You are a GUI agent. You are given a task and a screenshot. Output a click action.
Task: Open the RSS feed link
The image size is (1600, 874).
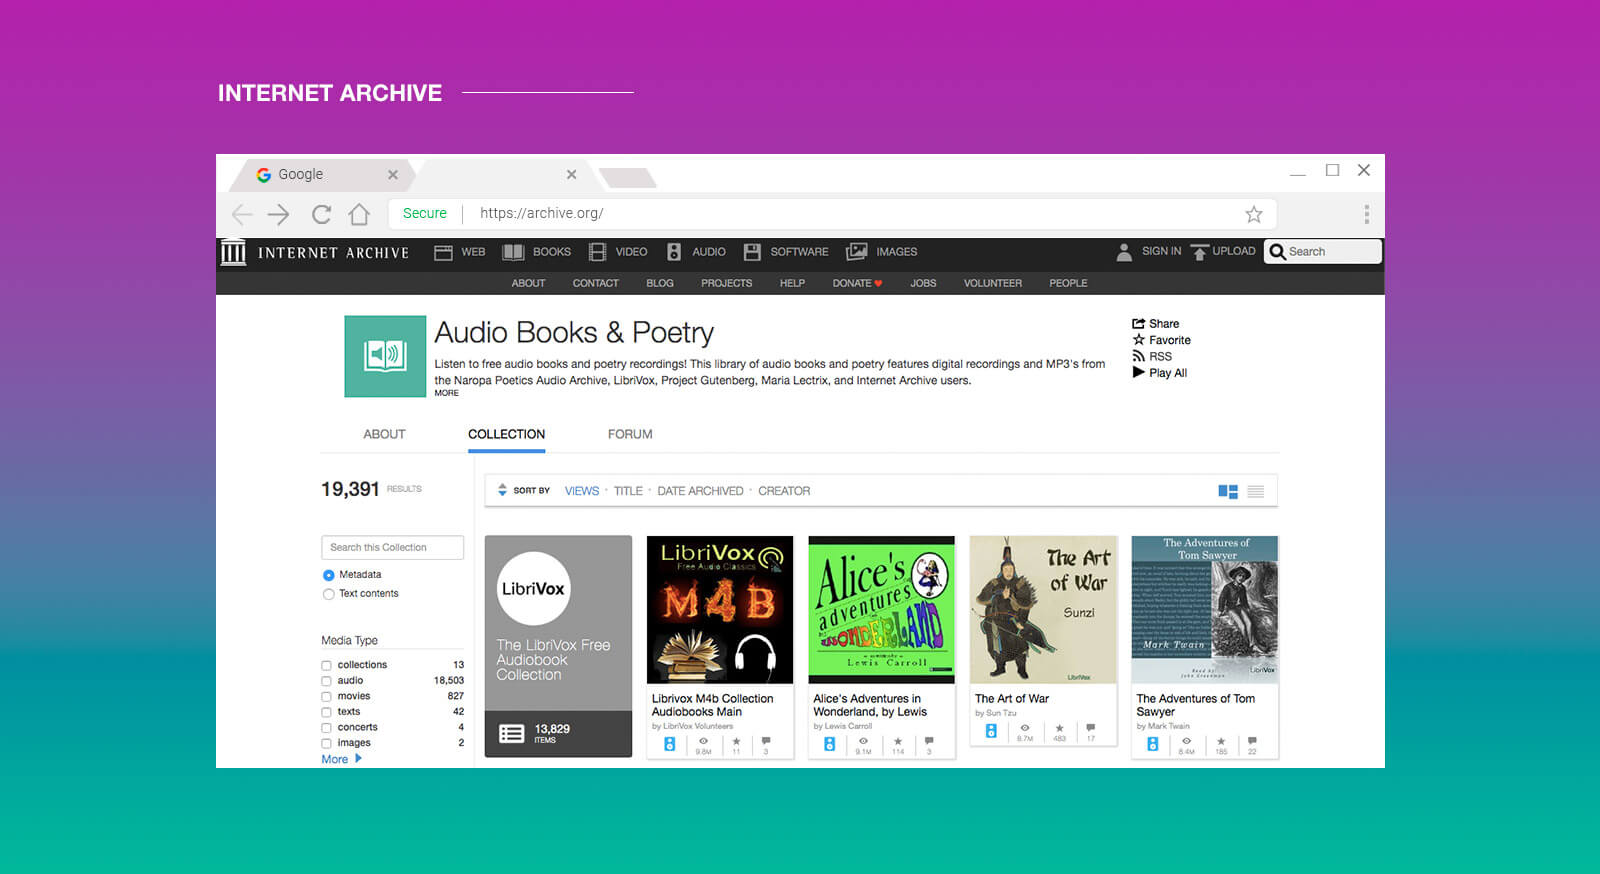(x=1159, y=356)
